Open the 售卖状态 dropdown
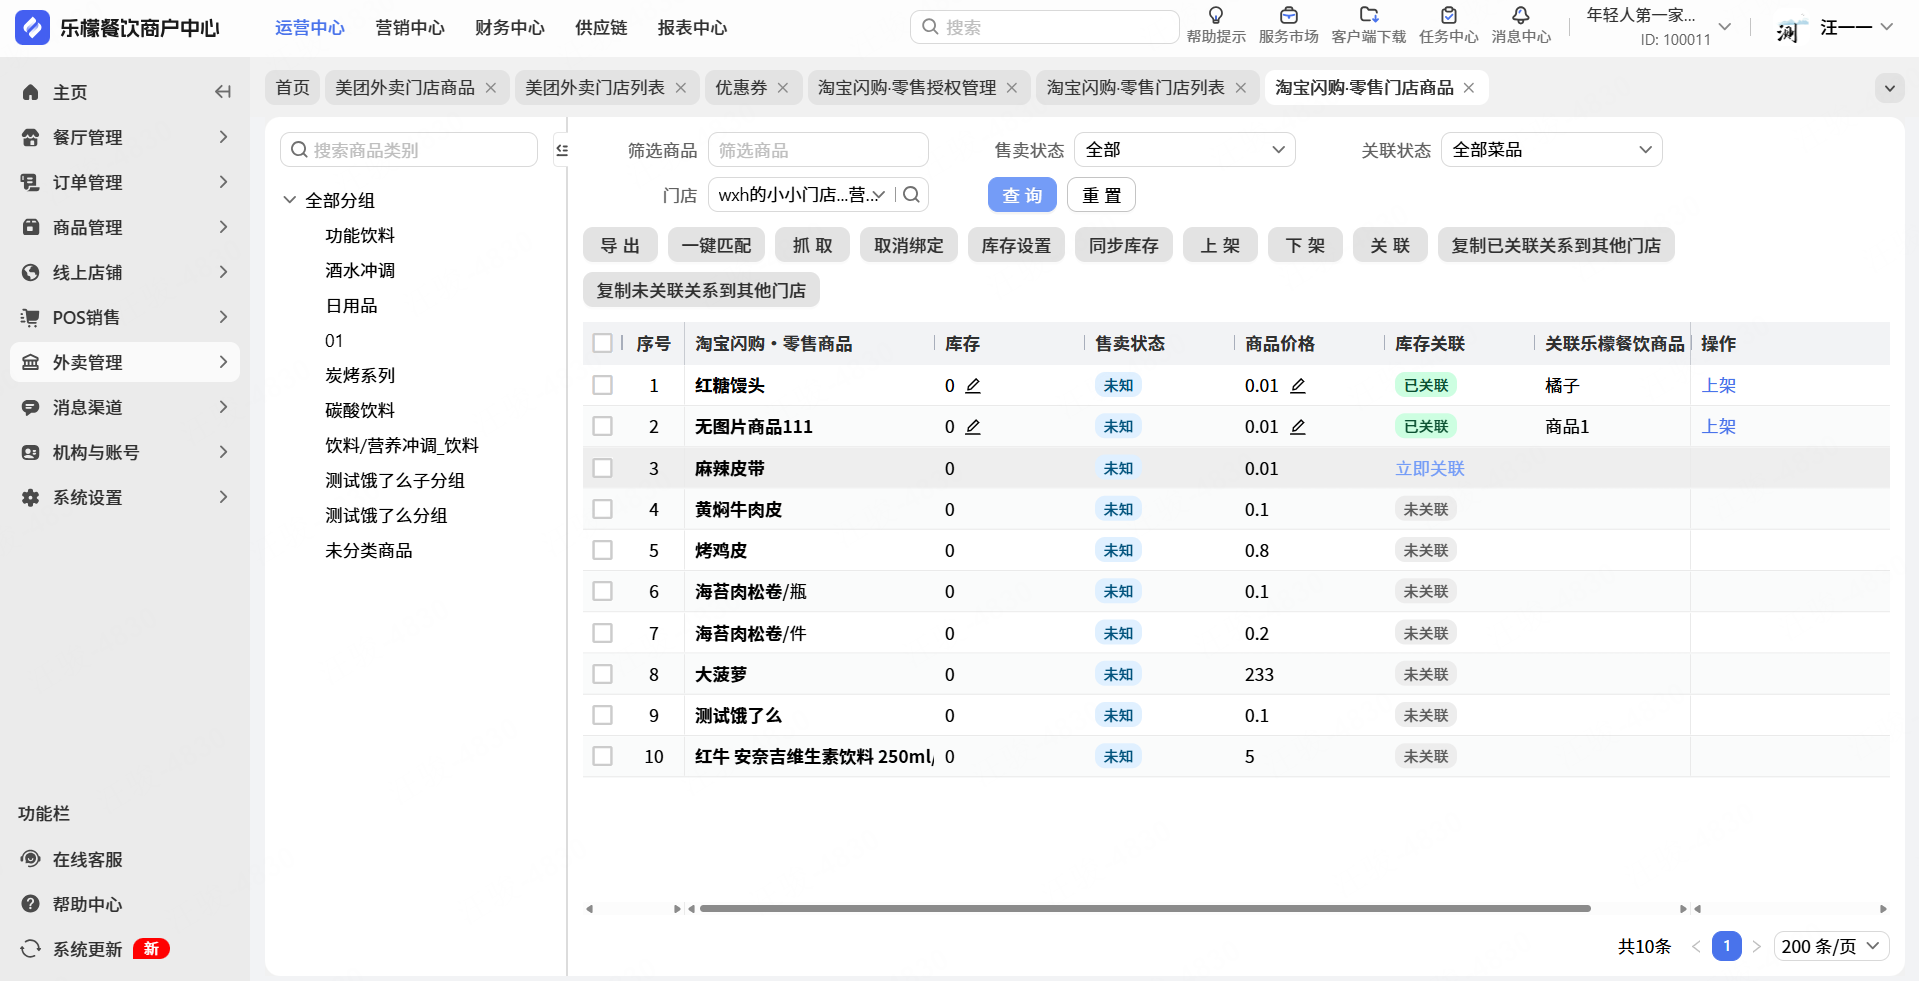The image size is (1919, 981). [x=1185, y=150]
